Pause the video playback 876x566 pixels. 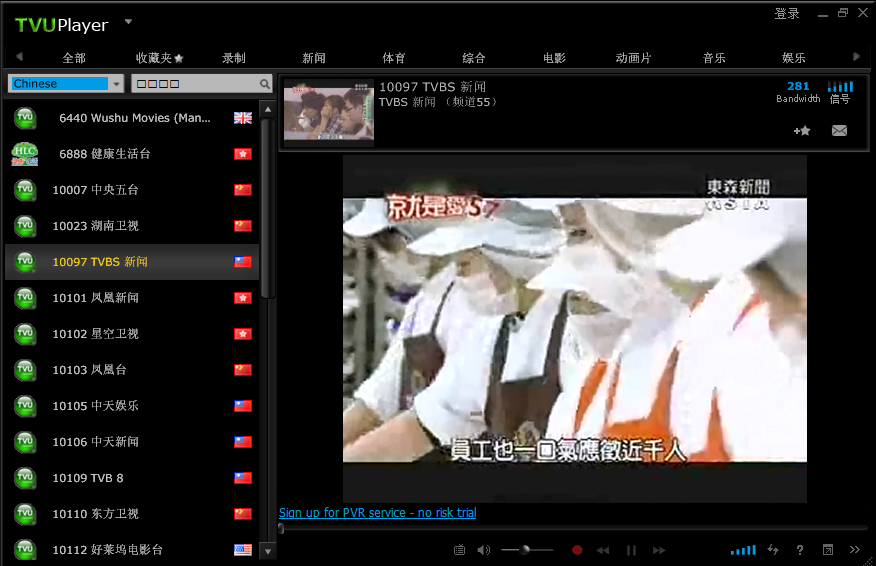click(x=631, y=550)
